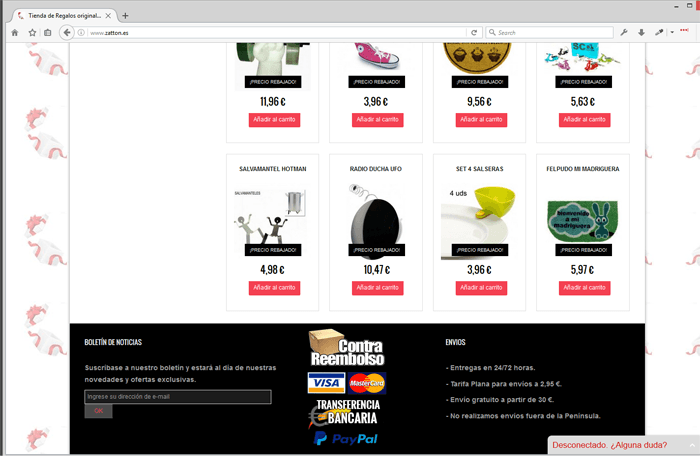Switch to the Tienda de Regalos tab

tap(63, 16)
